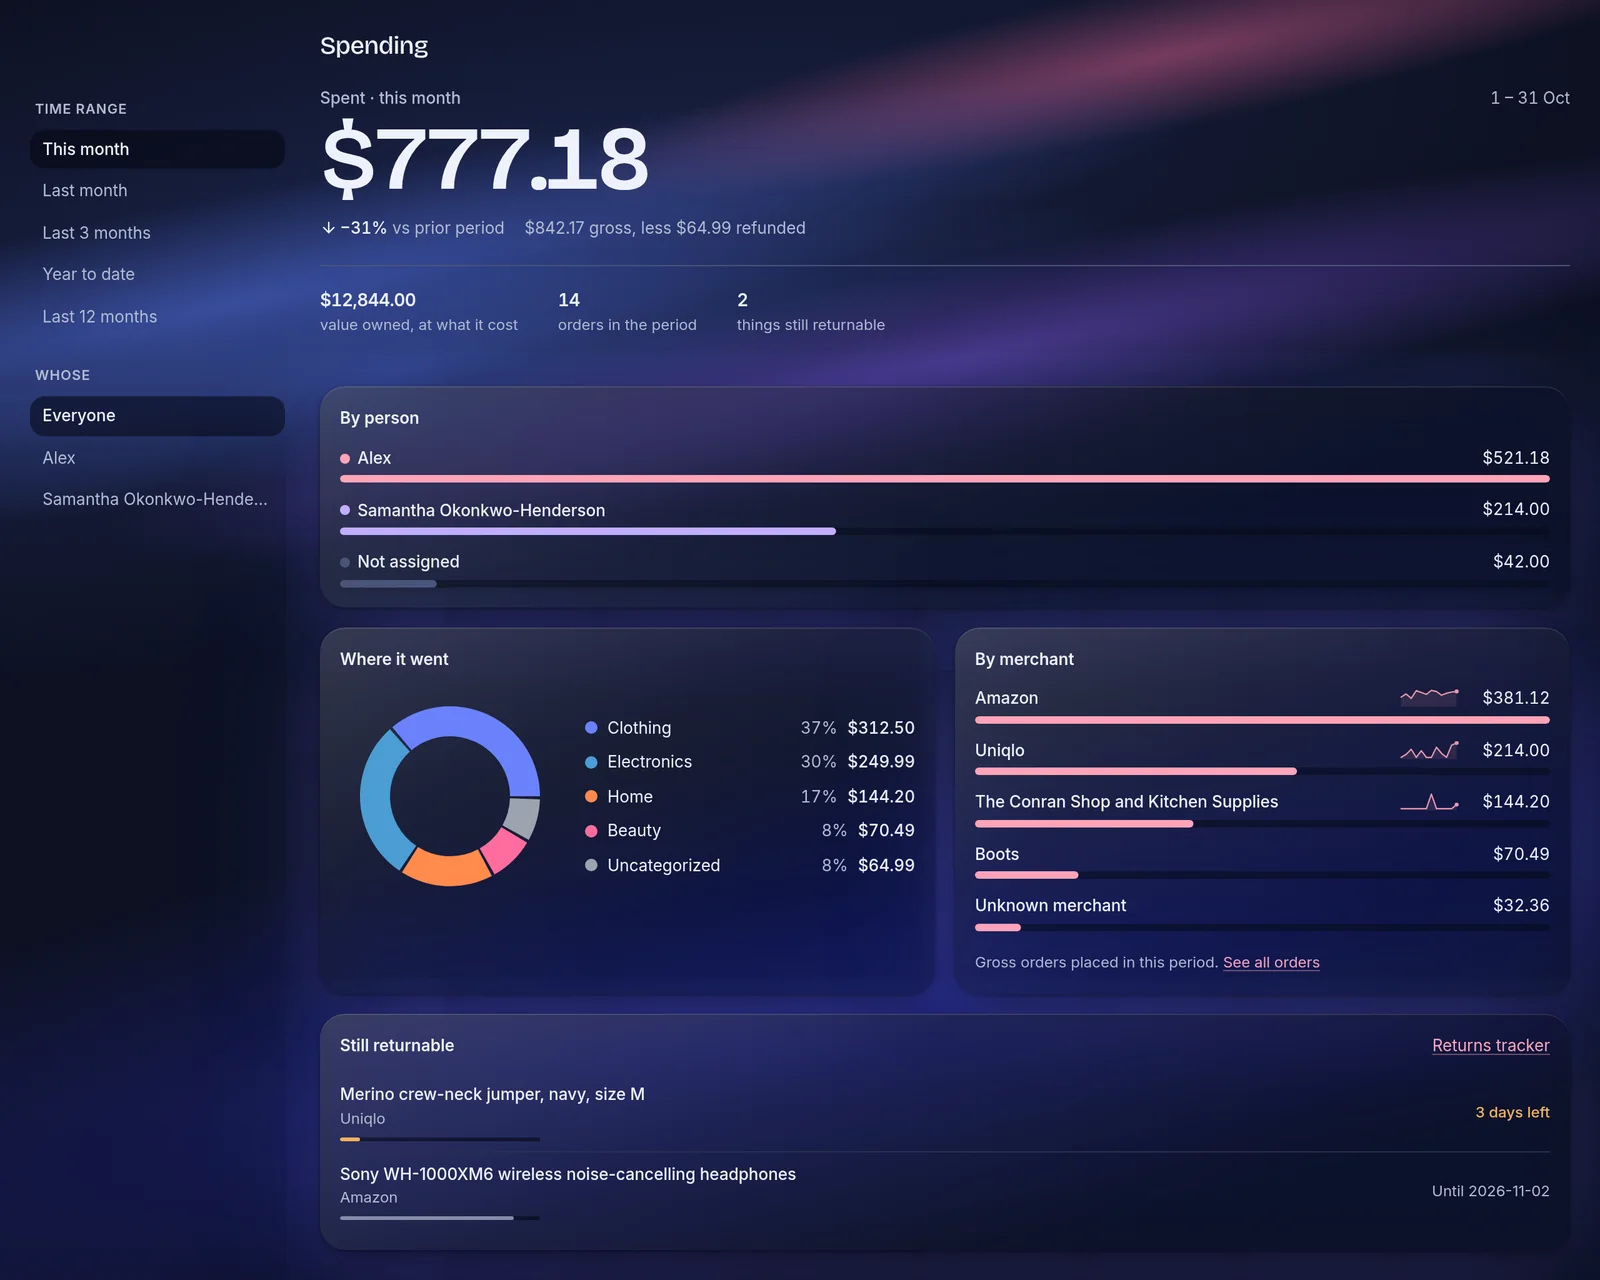
Task: Click the Boots merchant name
Action: click(x=997, y=854)
